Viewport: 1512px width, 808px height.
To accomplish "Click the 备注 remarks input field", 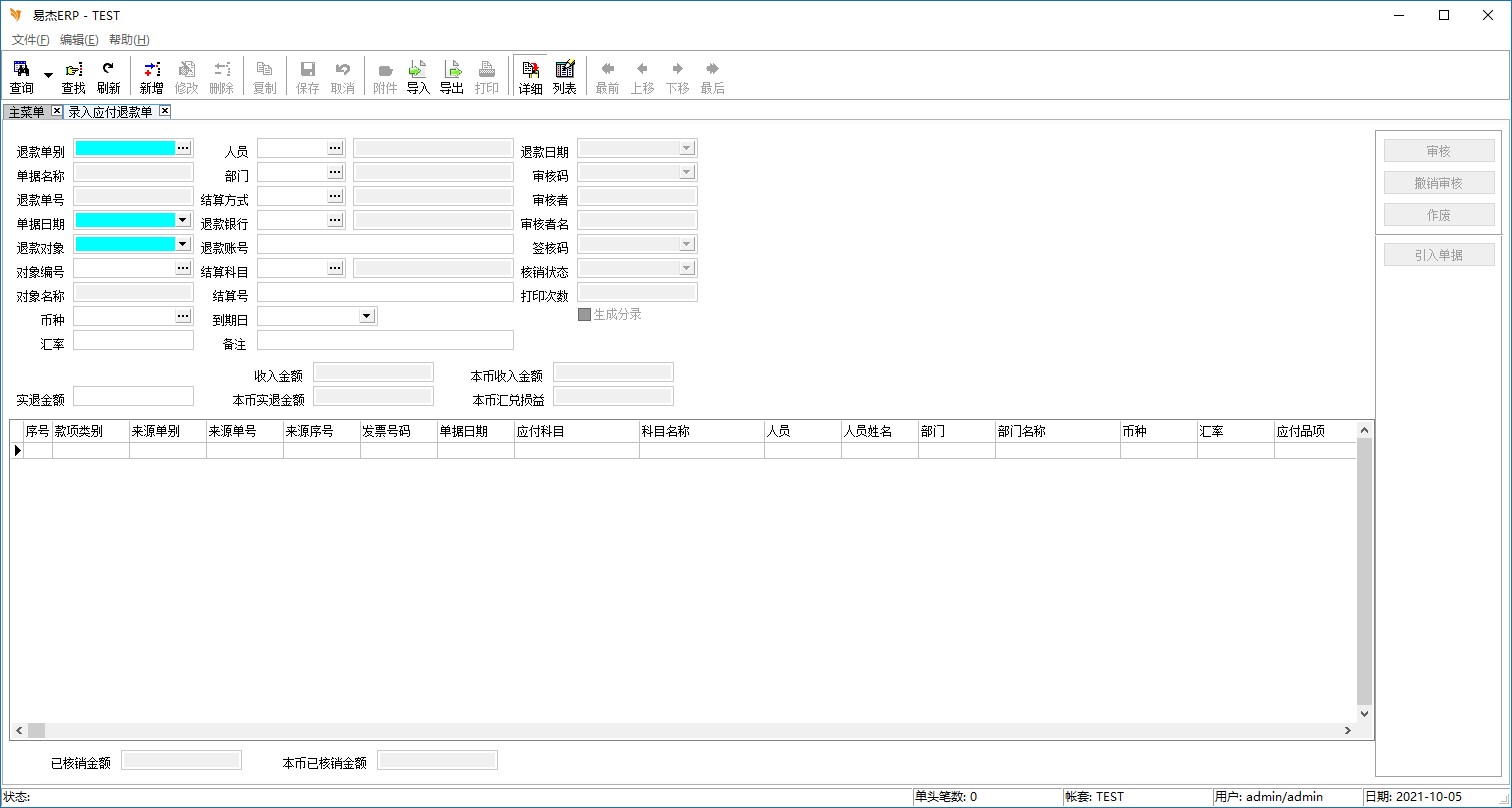I will point(385,340).
